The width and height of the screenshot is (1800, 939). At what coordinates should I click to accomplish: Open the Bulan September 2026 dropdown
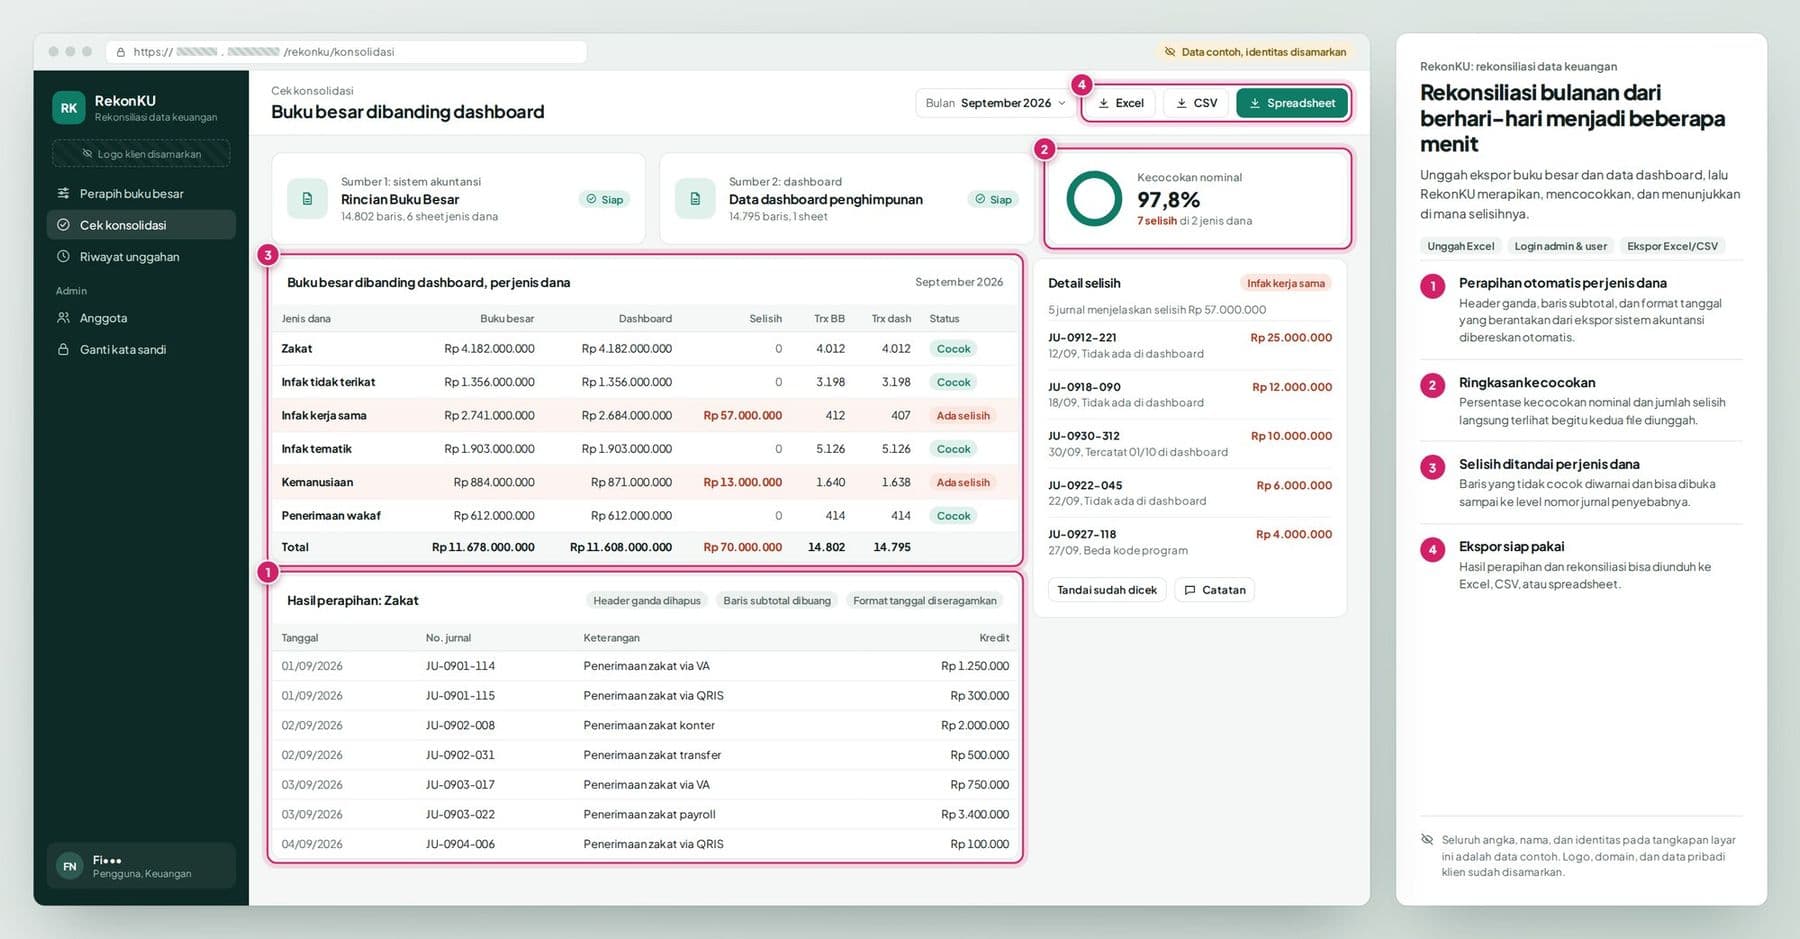pos(995,103)
